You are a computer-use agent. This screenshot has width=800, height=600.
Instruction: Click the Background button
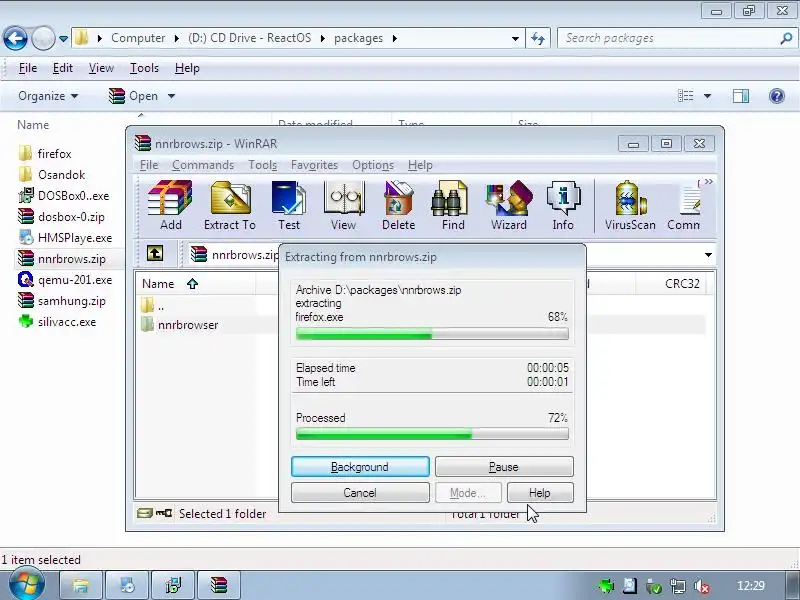[360, 467]
